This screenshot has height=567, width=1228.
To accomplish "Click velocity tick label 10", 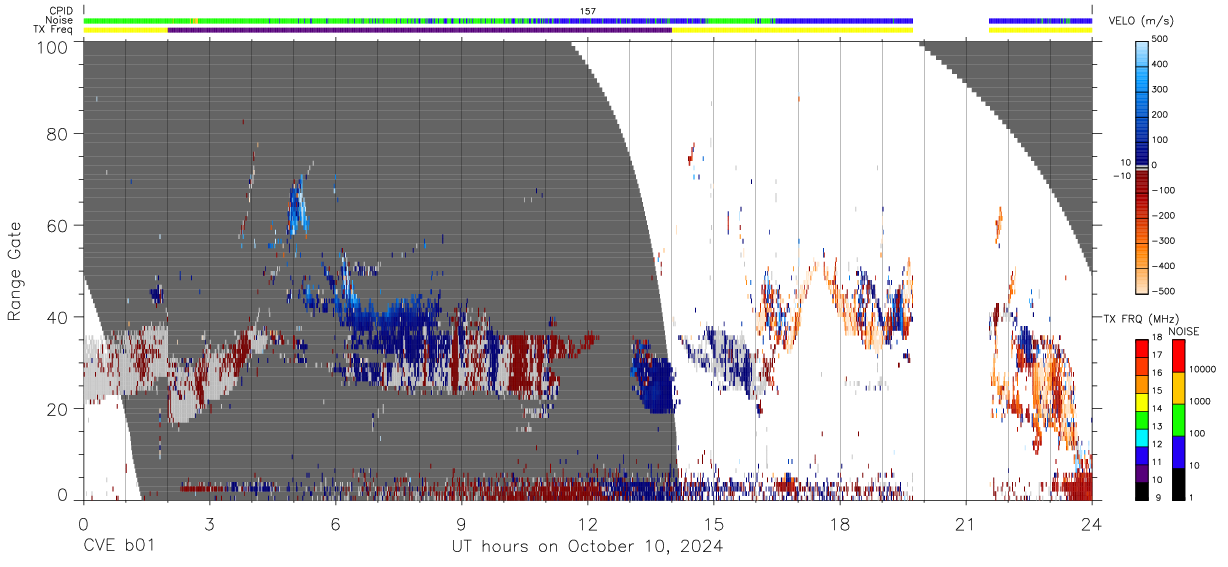I will click(1127, 162).
